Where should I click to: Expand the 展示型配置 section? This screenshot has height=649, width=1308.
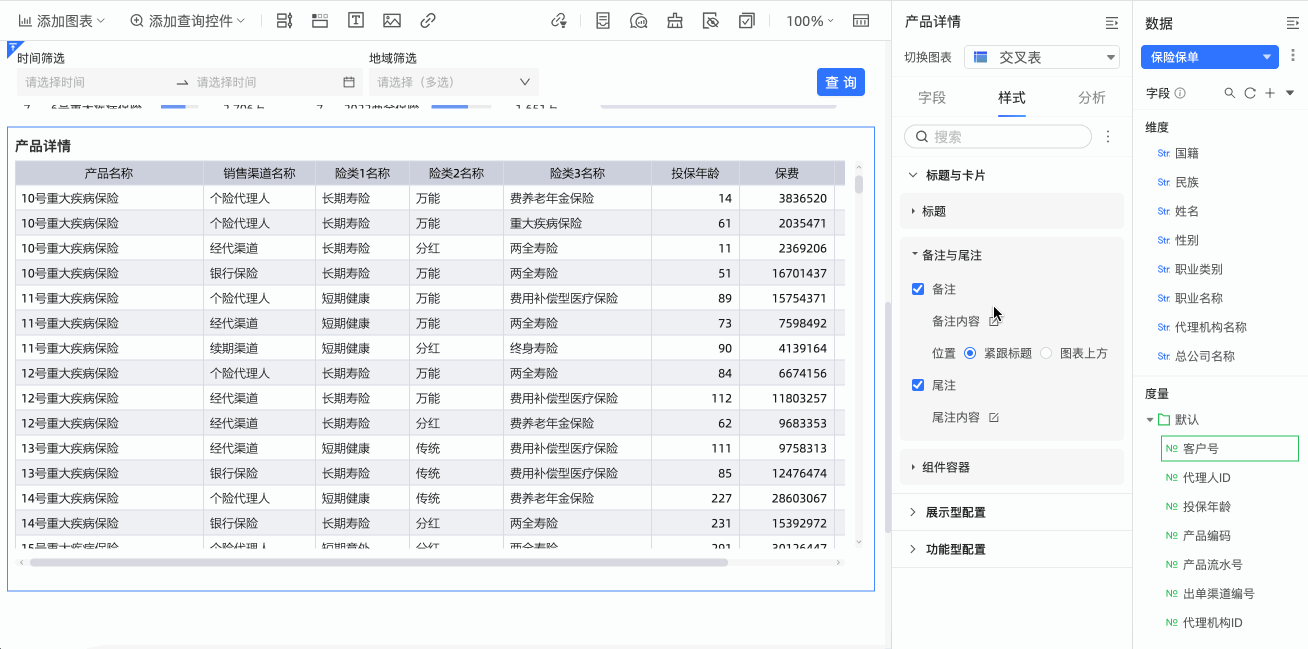(955, 512)
